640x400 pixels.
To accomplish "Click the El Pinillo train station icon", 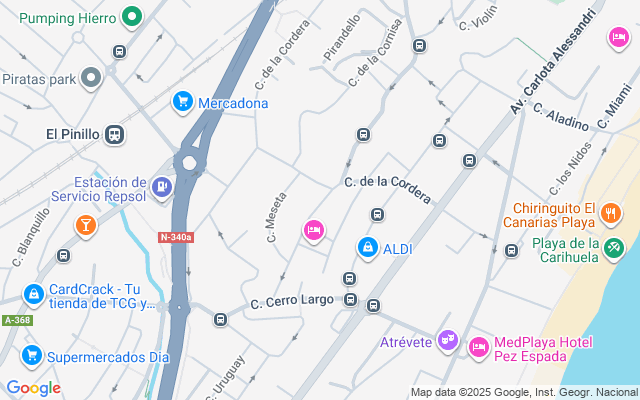I will 114,135.
